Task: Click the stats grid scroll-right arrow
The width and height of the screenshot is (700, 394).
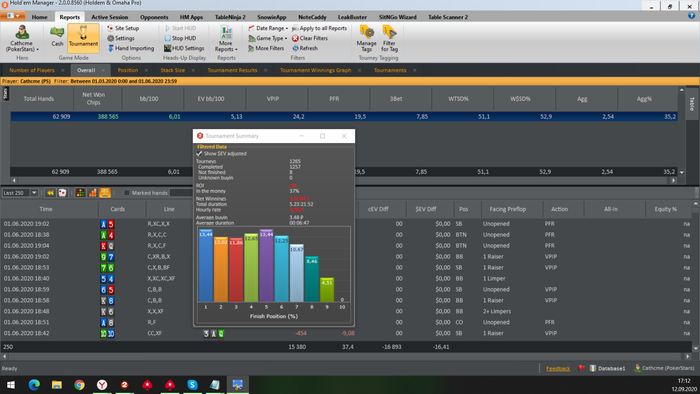Action: tap(673, 180)
